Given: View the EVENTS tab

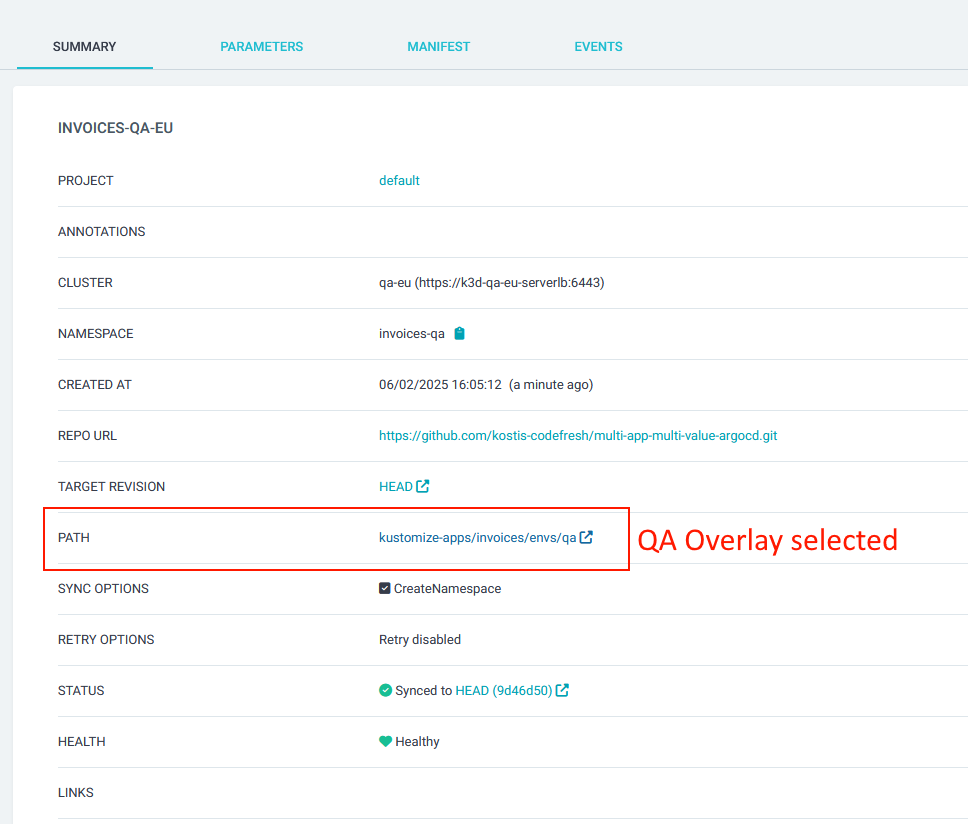Looking at the screenshot, I should tap(598, 46).
